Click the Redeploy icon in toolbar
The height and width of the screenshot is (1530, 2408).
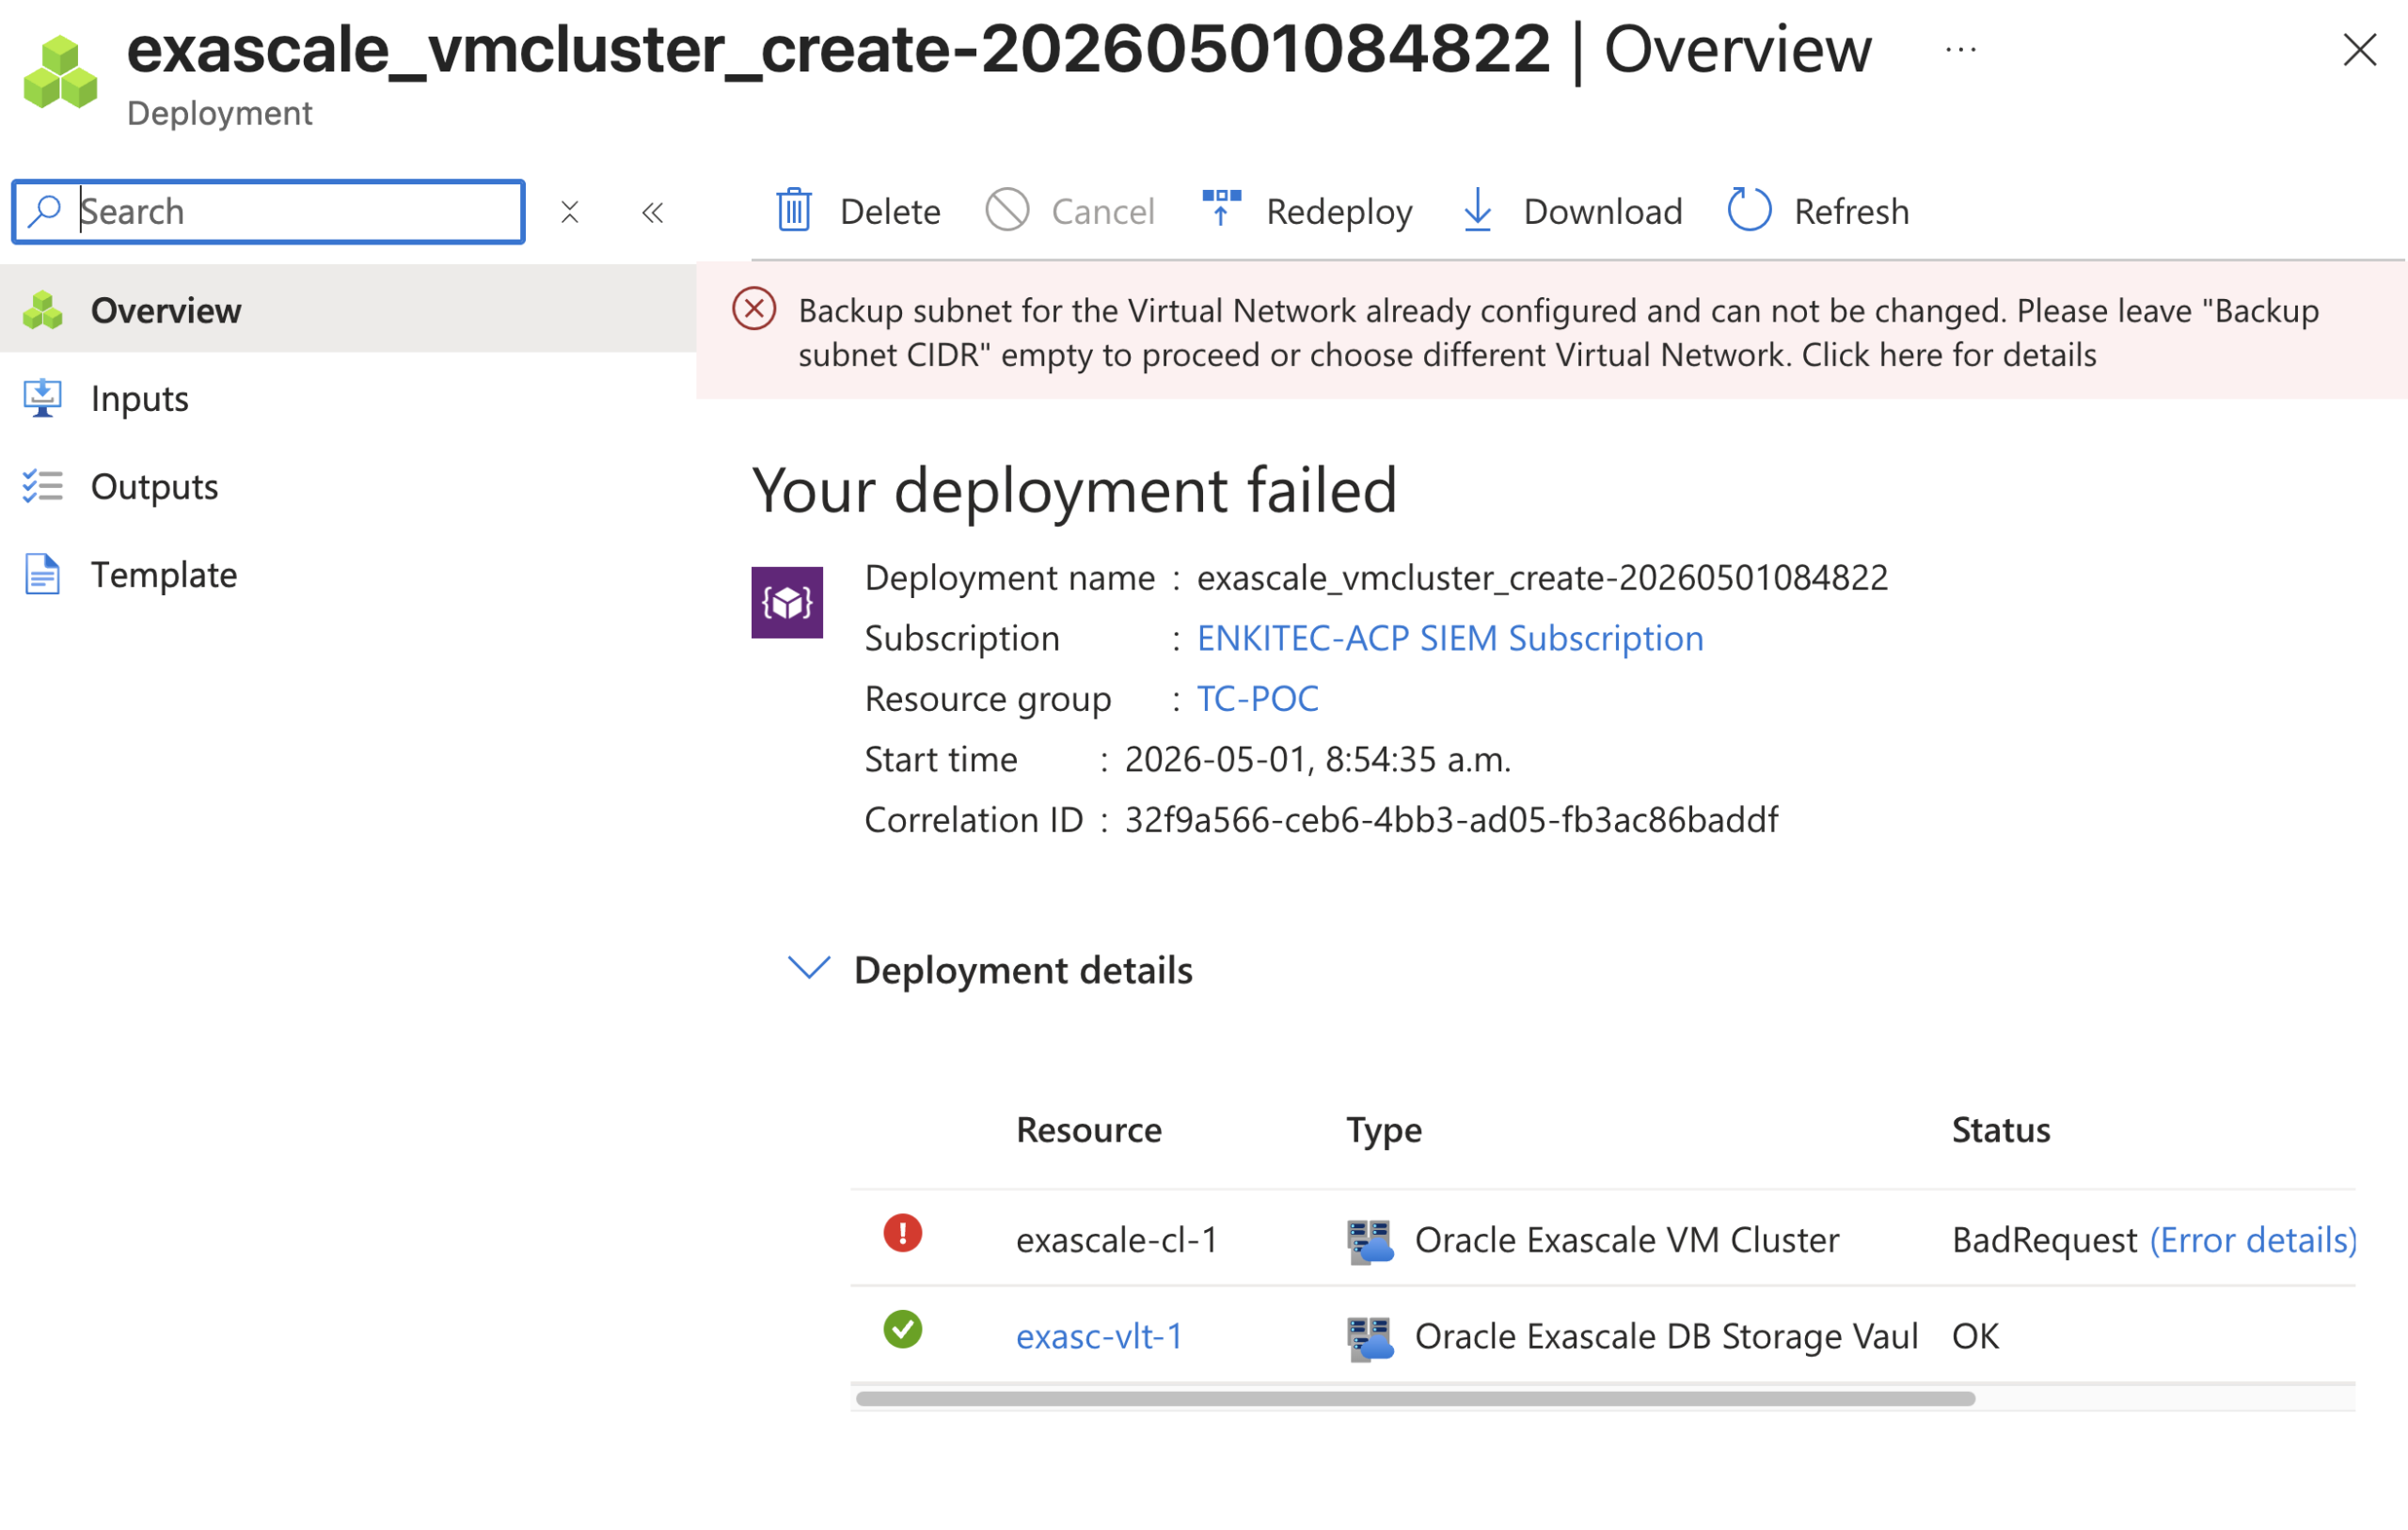click(x=1221, y=209)
